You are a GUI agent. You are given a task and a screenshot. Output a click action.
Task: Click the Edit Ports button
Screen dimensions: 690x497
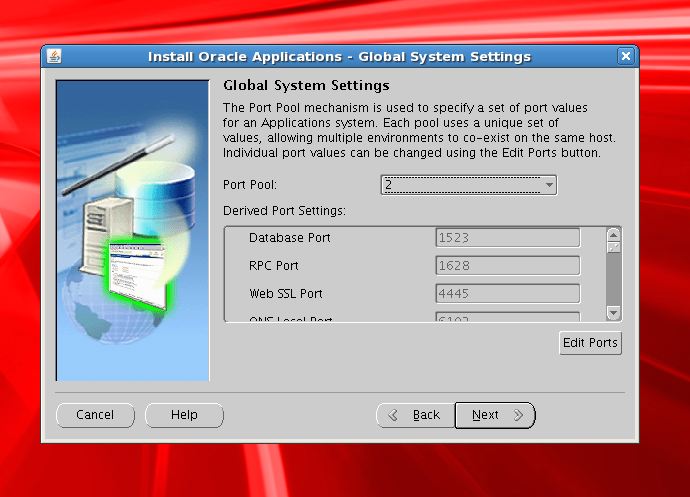point(590,342)
